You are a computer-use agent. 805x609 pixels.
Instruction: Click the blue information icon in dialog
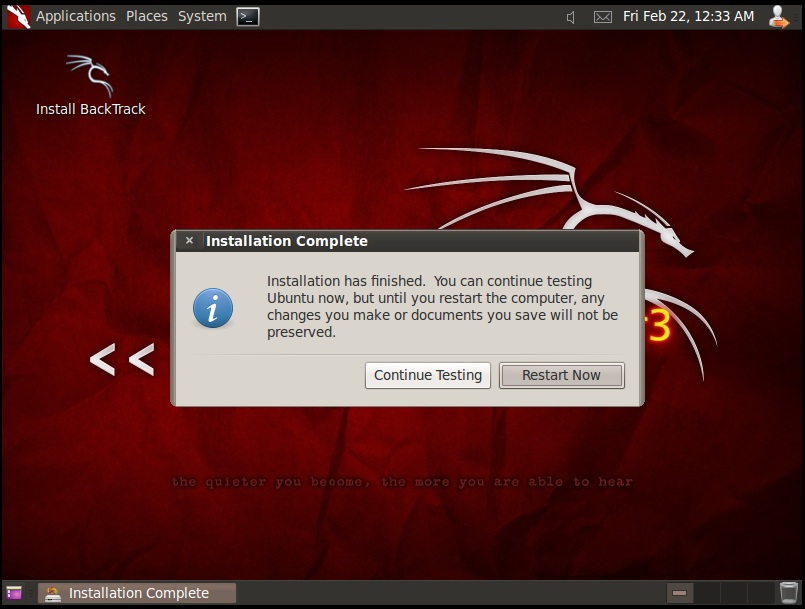pos(213,308)
